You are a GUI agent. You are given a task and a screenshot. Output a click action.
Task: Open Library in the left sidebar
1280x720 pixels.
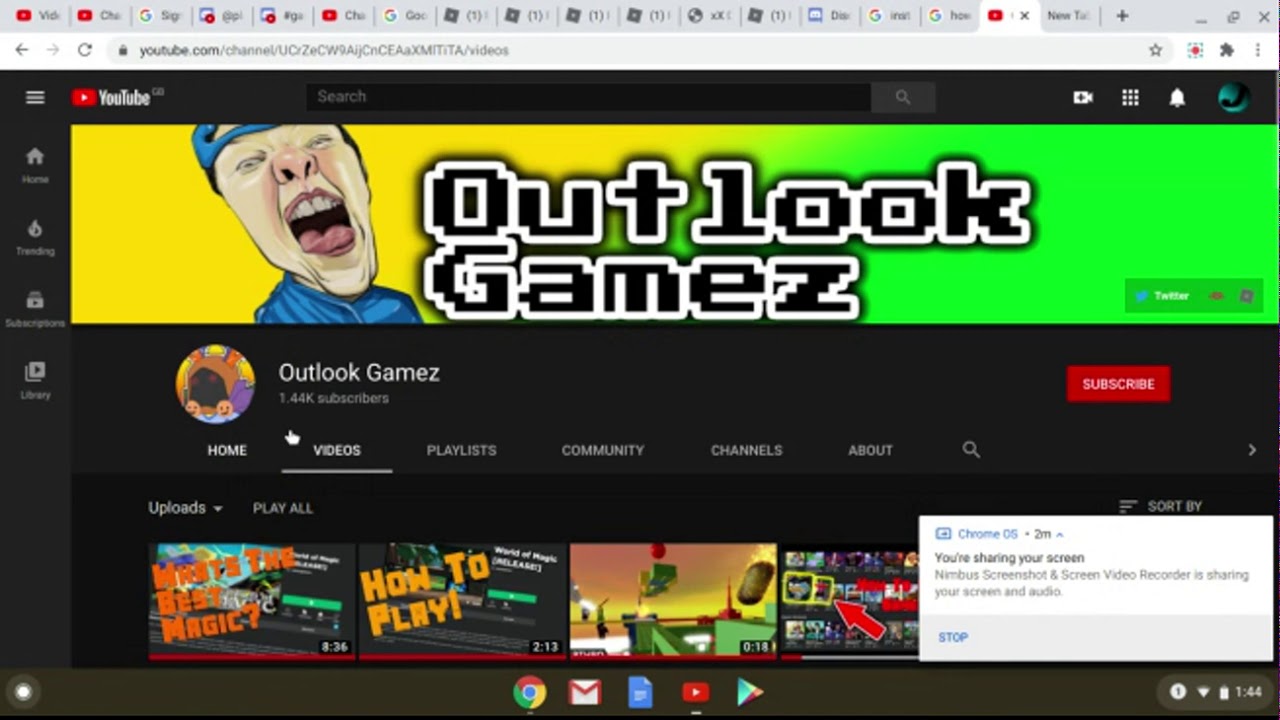[35, 380]
